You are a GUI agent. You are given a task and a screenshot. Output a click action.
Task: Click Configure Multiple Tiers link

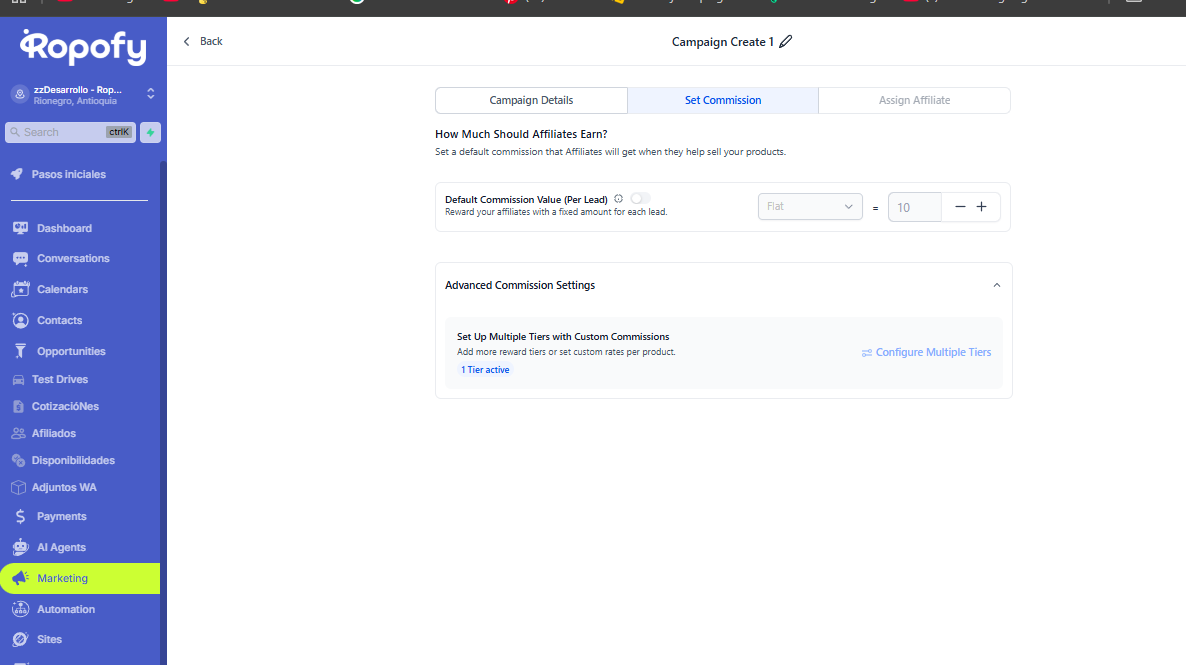(x=926, y=352)
